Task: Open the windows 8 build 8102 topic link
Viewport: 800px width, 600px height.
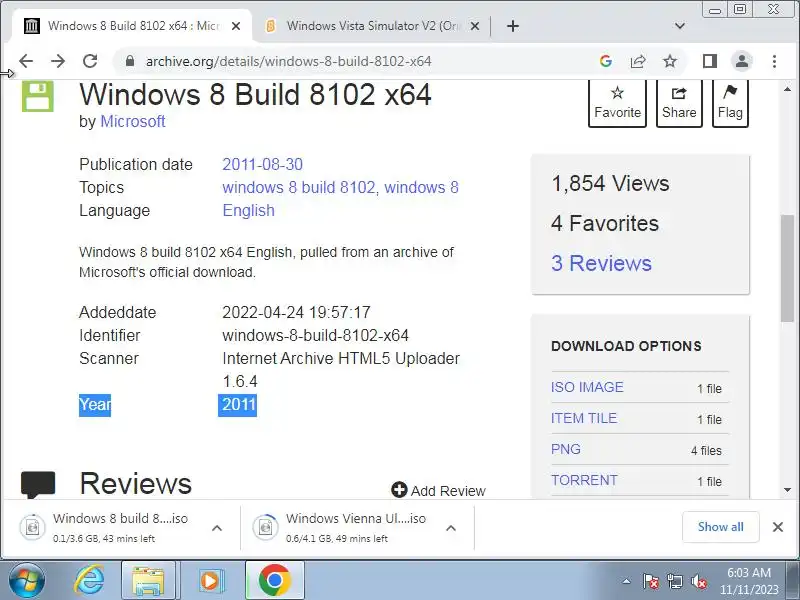Action: [x=298, y=187]
